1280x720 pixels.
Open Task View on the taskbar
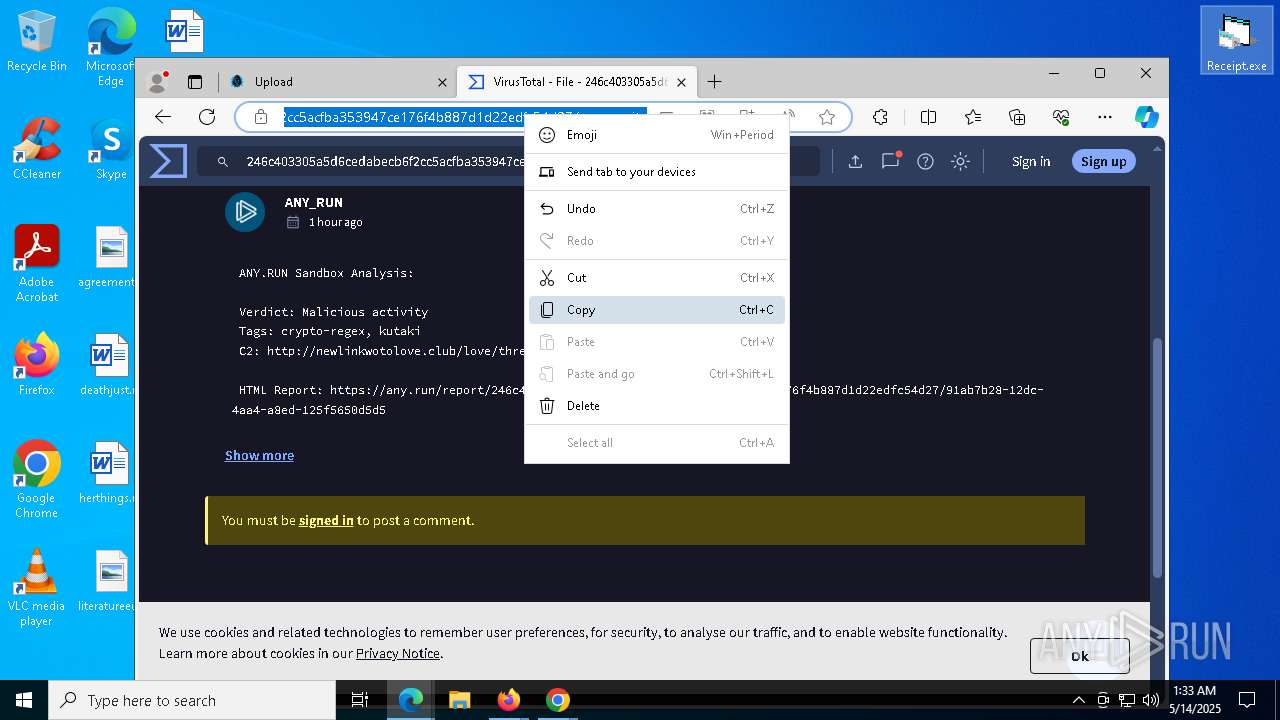(360, 700)
